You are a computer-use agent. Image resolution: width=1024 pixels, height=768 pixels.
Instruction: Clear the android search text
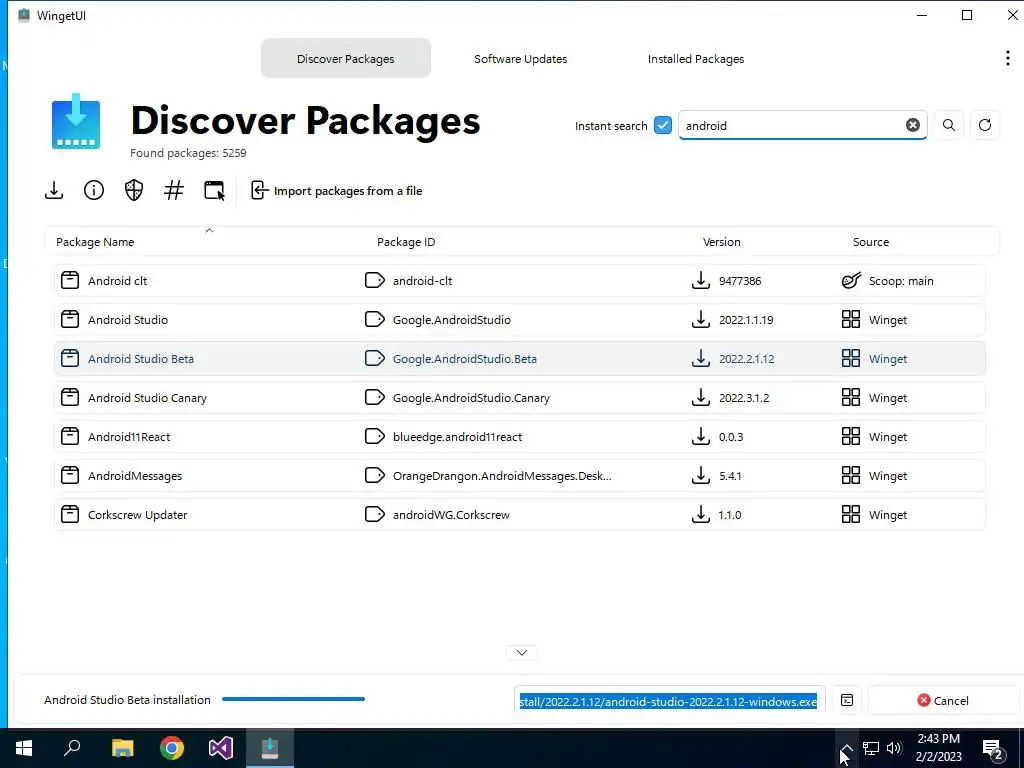point(913,125)
